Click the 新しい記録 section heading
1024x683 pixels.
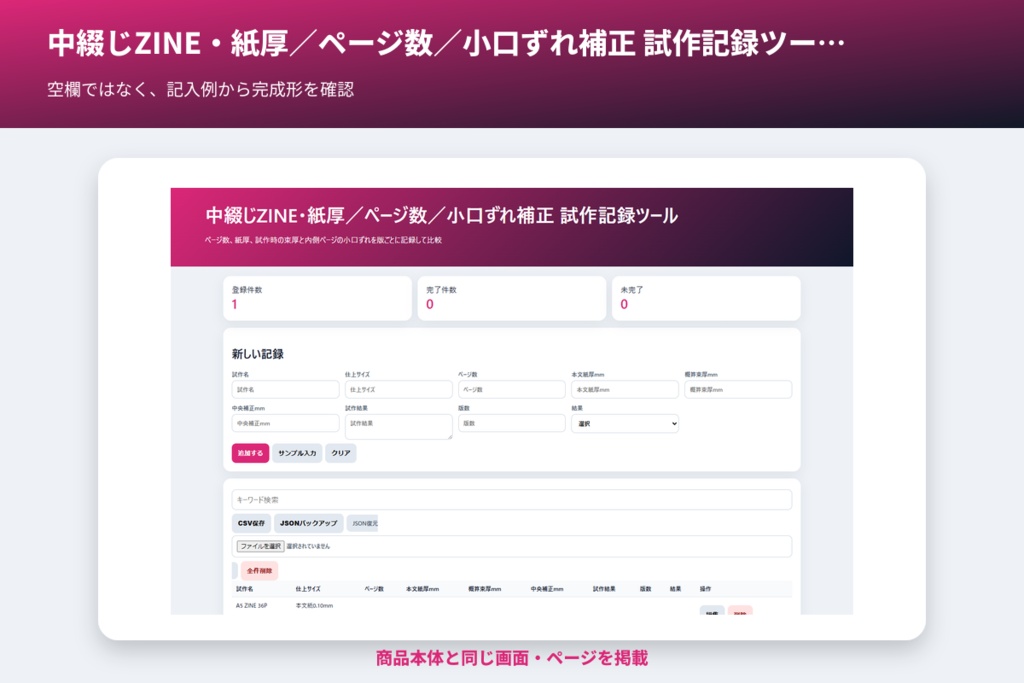pos(258,354)
